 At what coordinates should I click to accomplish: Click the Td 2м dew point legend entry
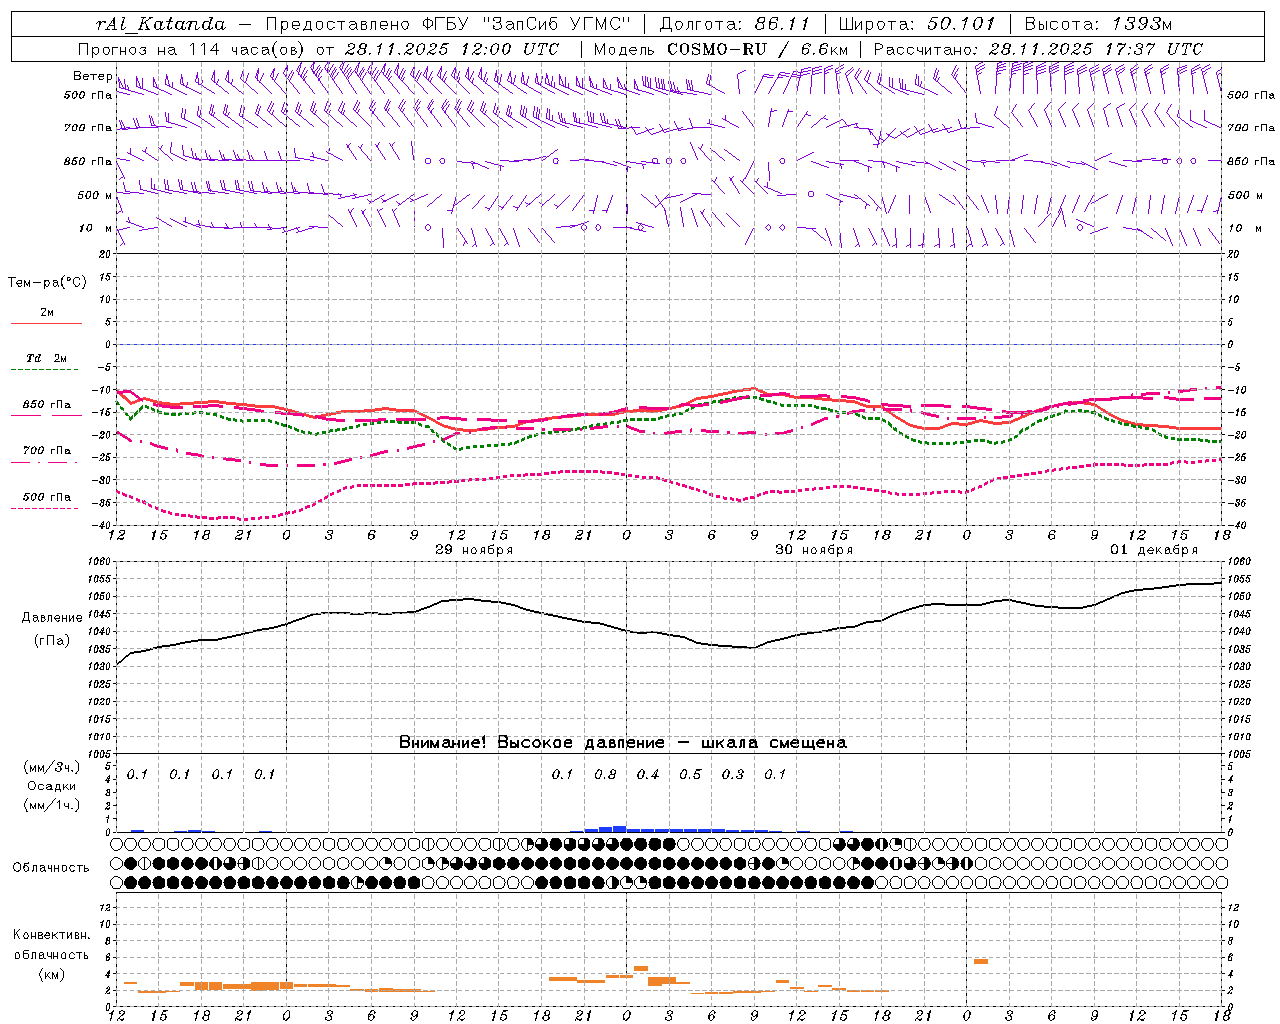pyautogui.click(x=47, y=358)
